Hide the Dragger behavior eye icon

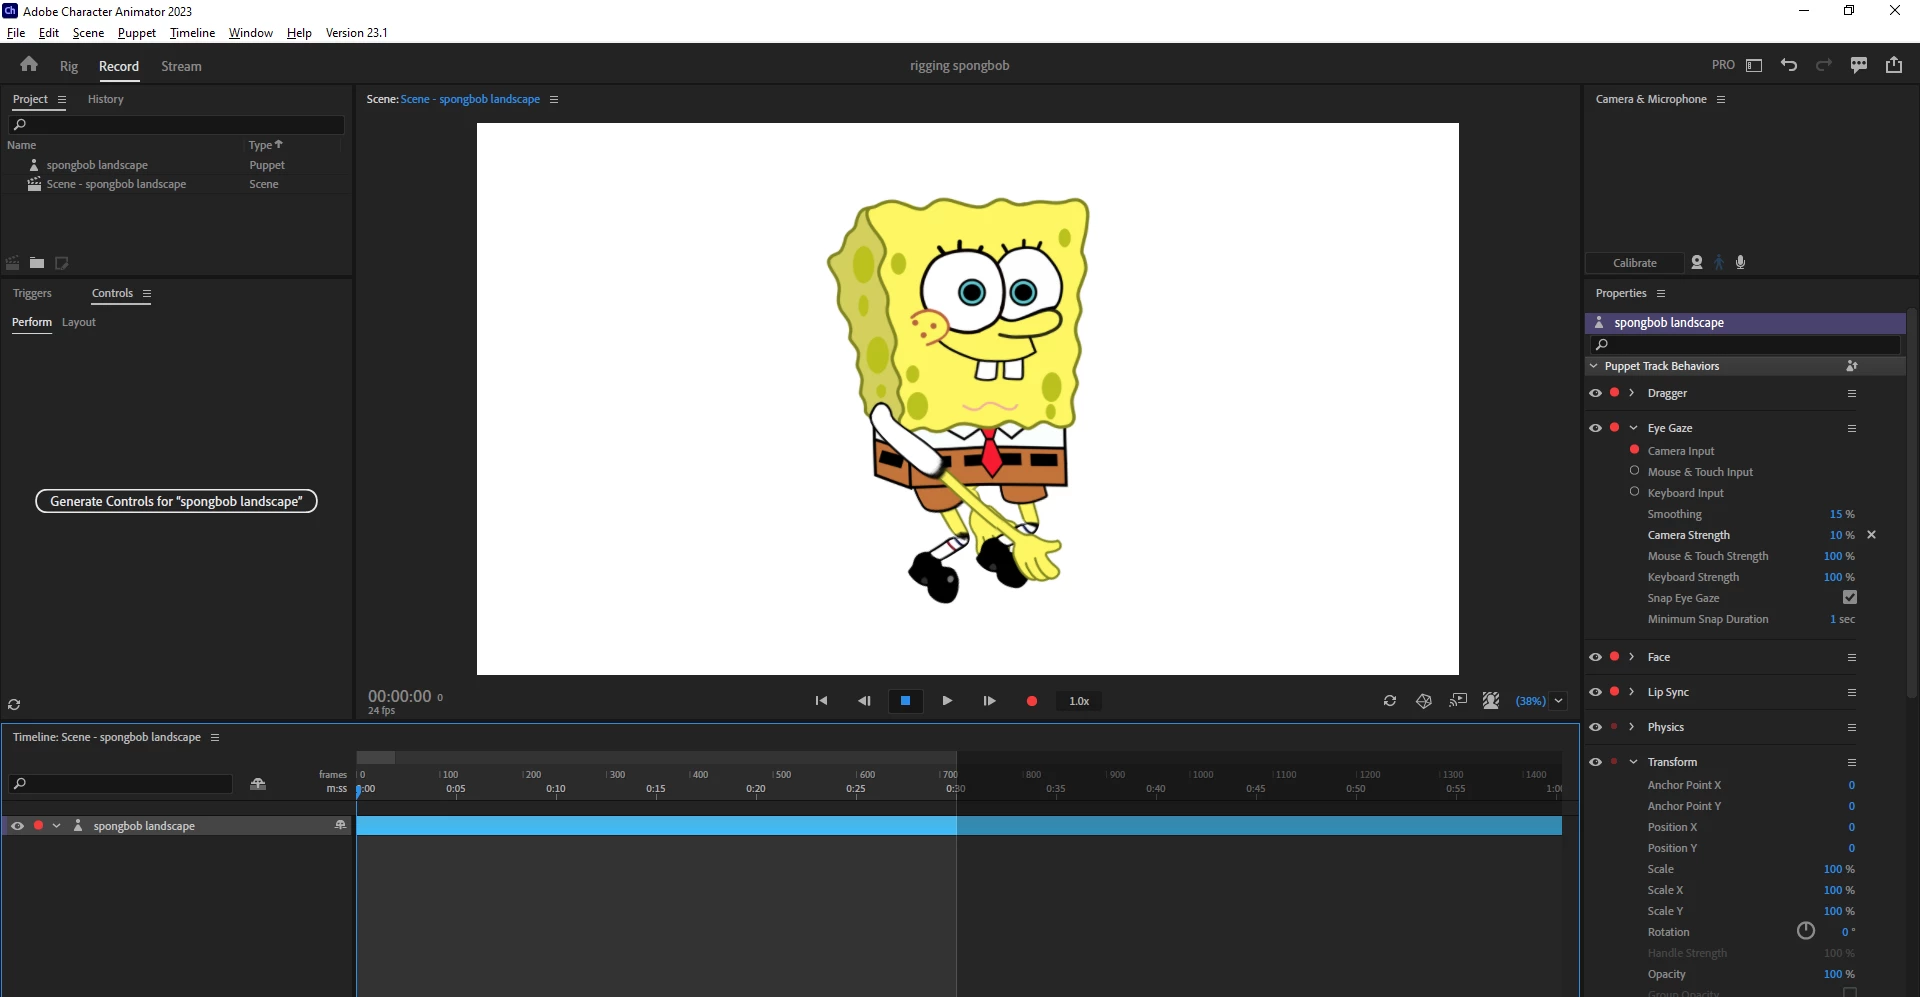point(1596,393)
